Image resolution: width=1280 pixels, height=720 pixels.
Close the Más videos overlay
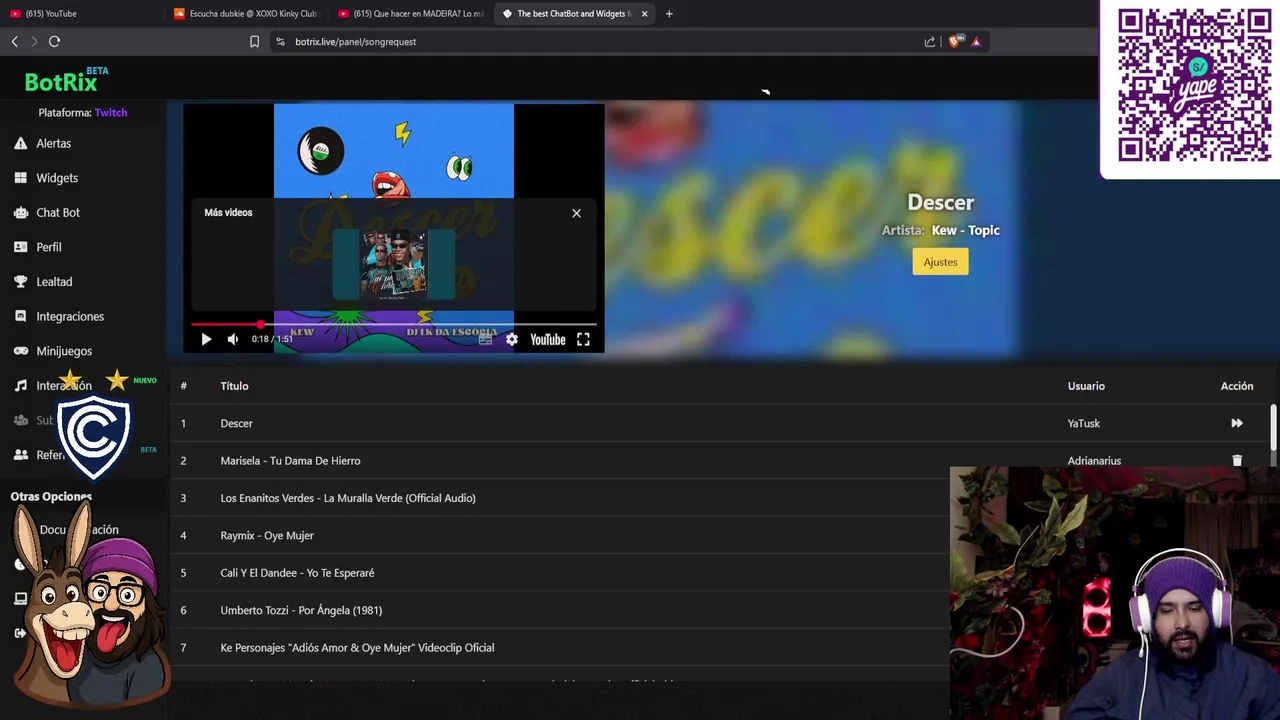(x=576, y=213)
